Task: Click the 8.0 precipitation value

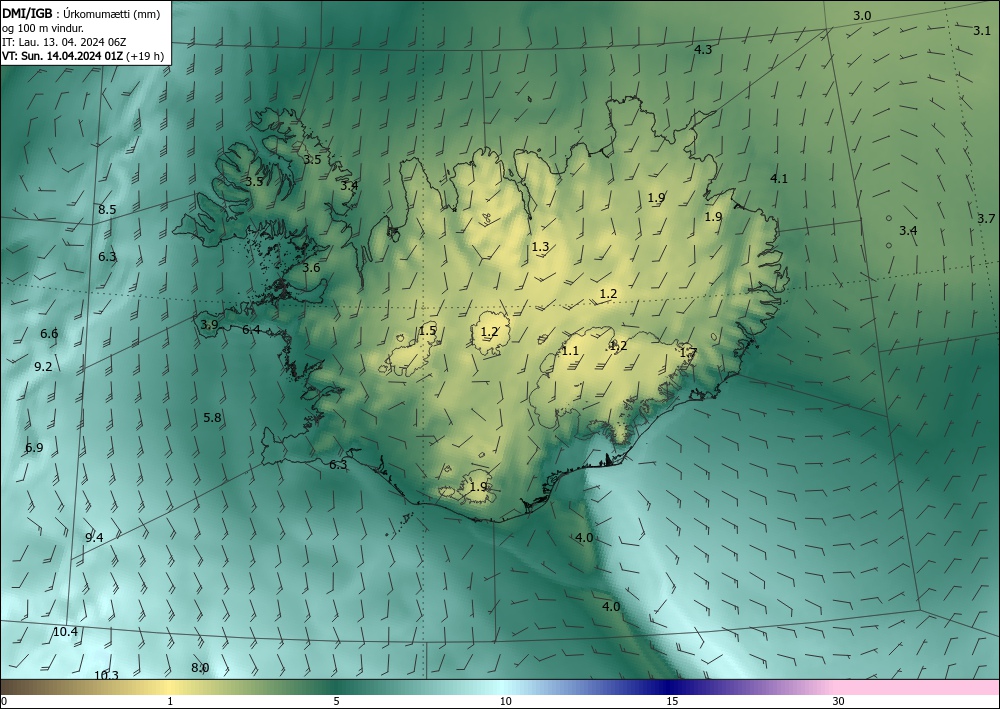Action: tap(200, 668)
